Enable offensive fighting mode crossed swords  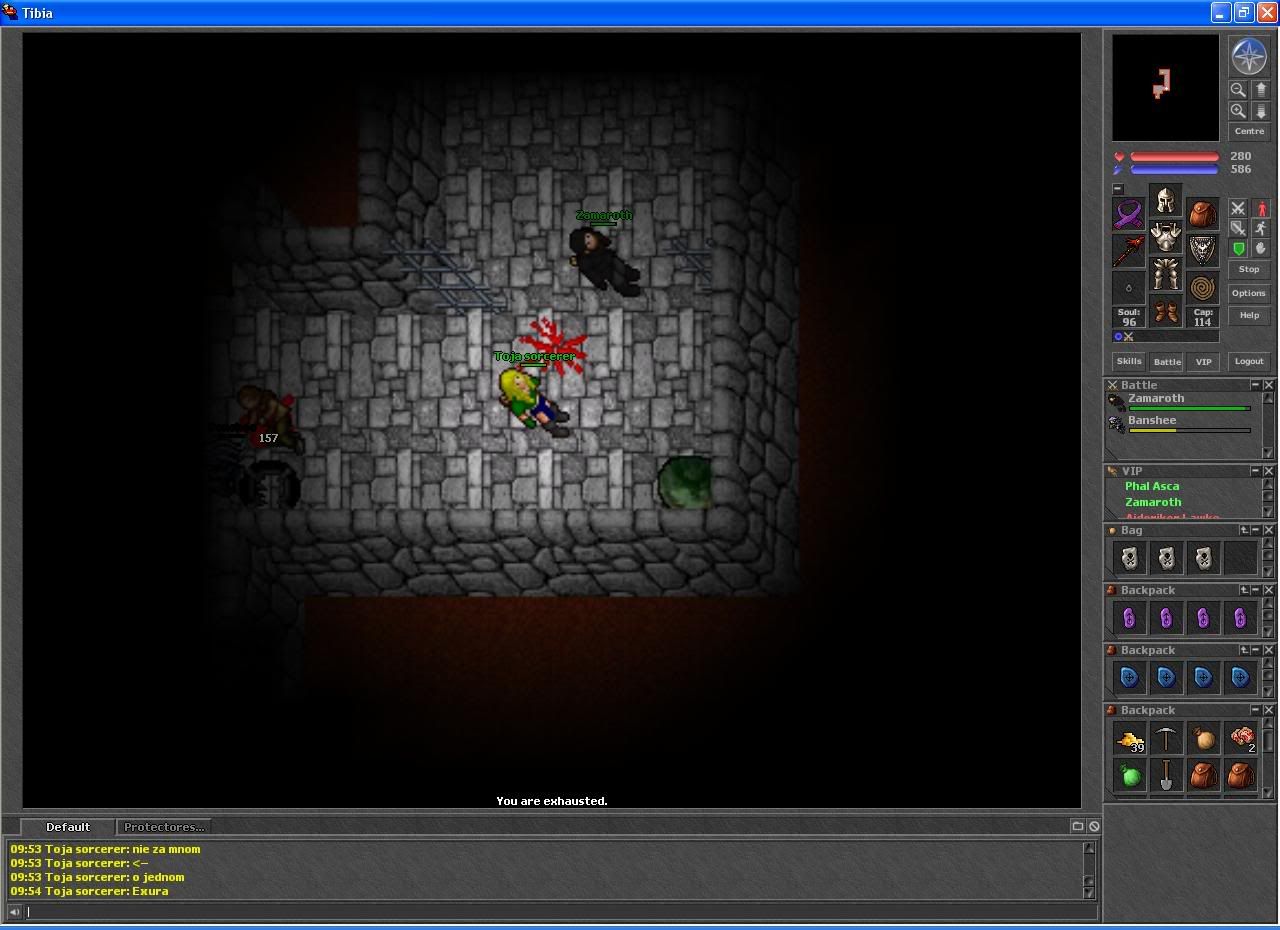click(1238, 208)
